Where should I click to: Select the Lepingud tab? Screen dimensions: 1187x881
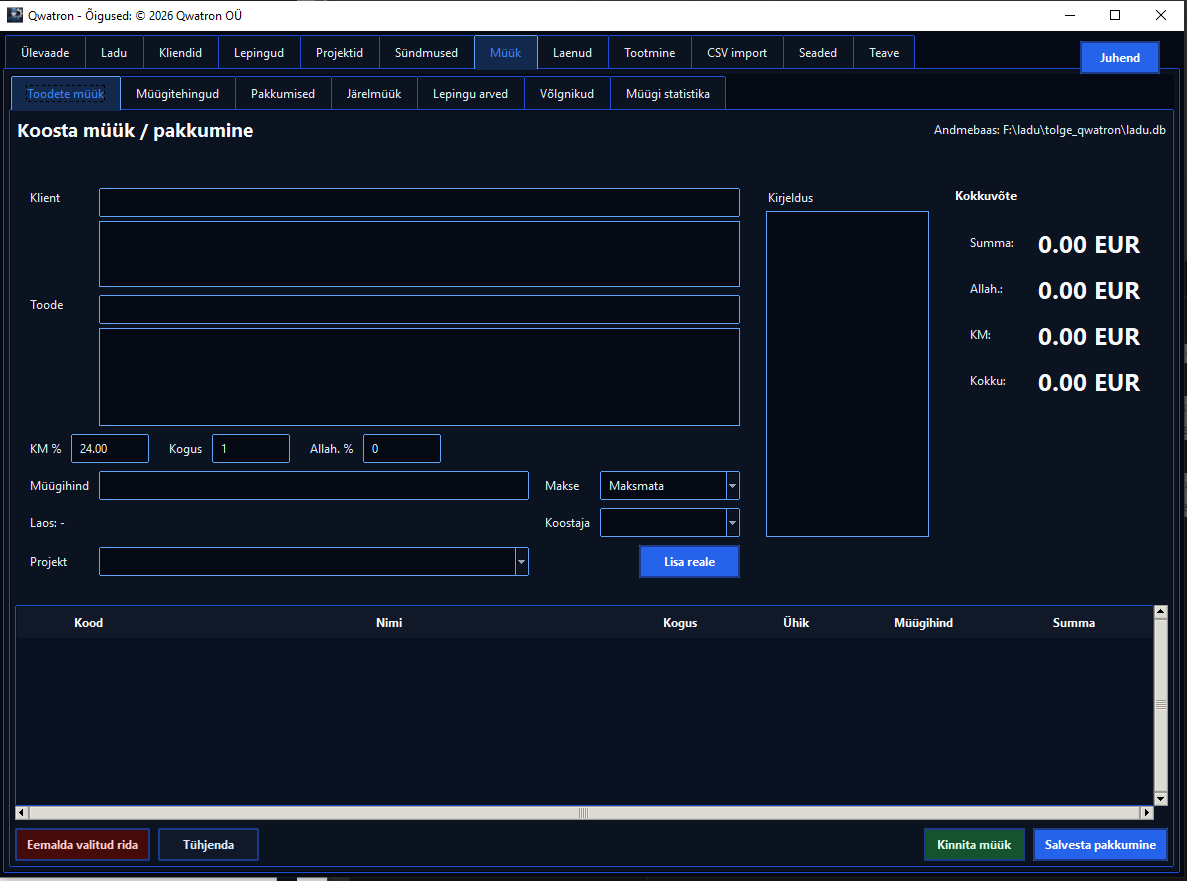click(259, 53)
